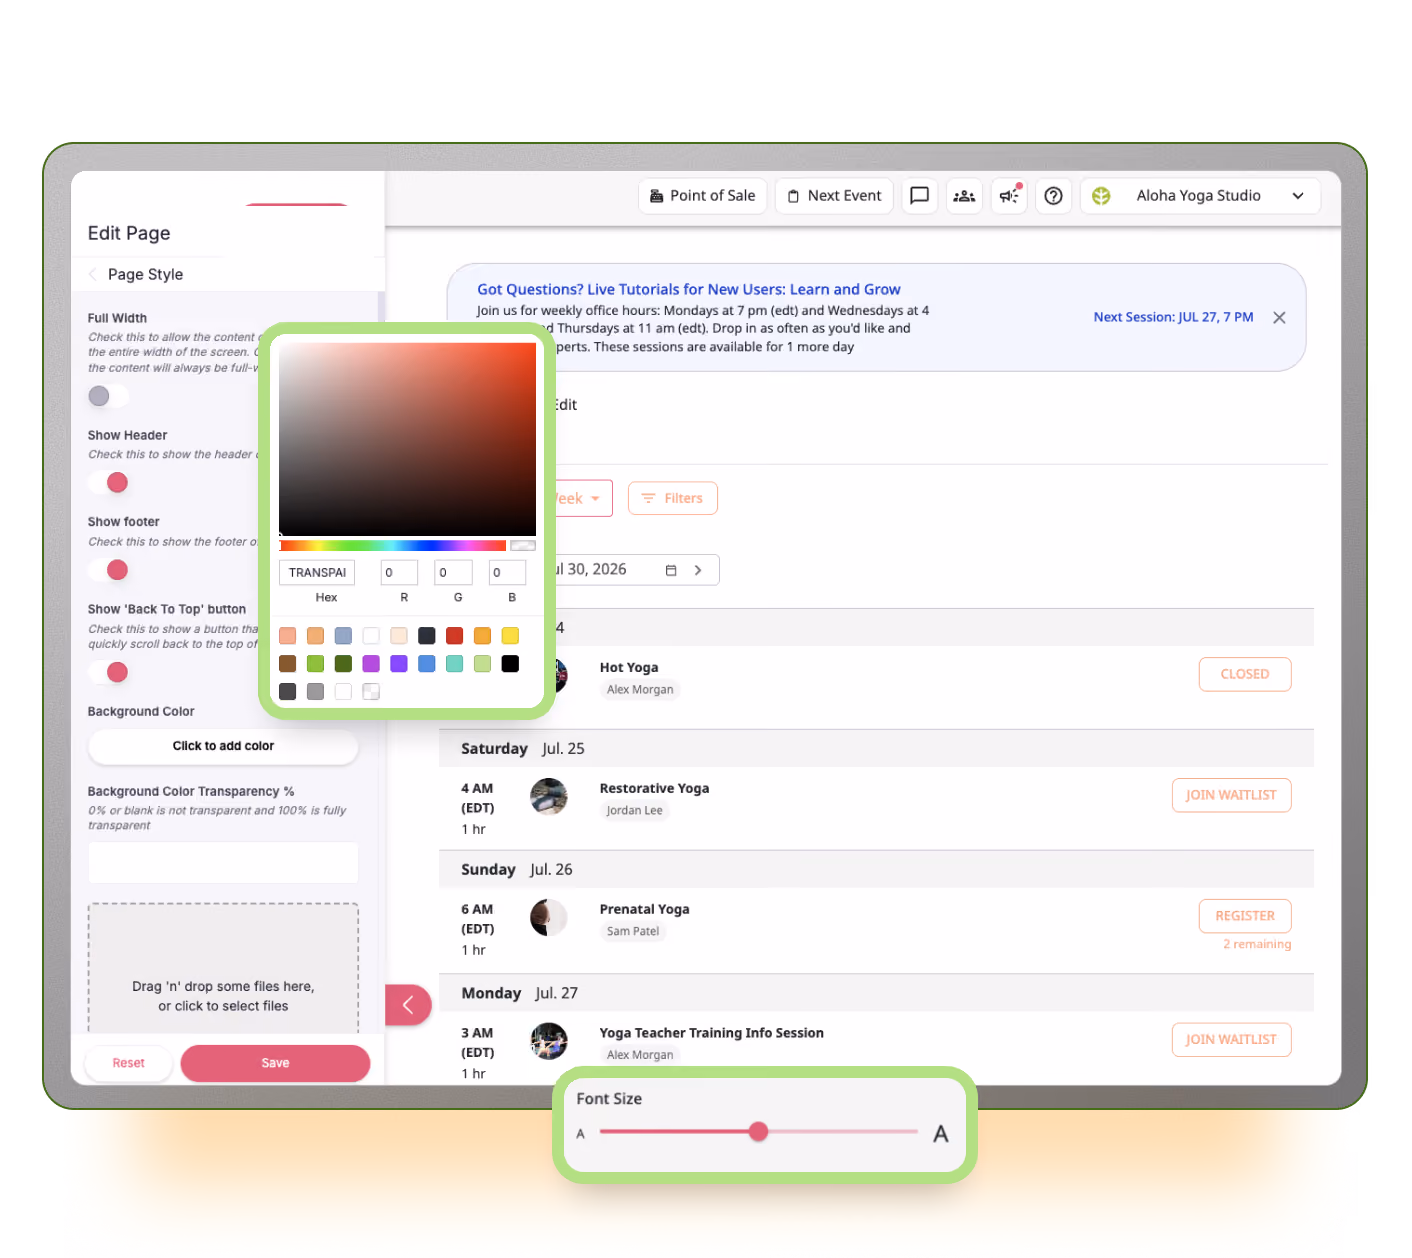Click the rainbow hue slider

(x=392, y=545)
